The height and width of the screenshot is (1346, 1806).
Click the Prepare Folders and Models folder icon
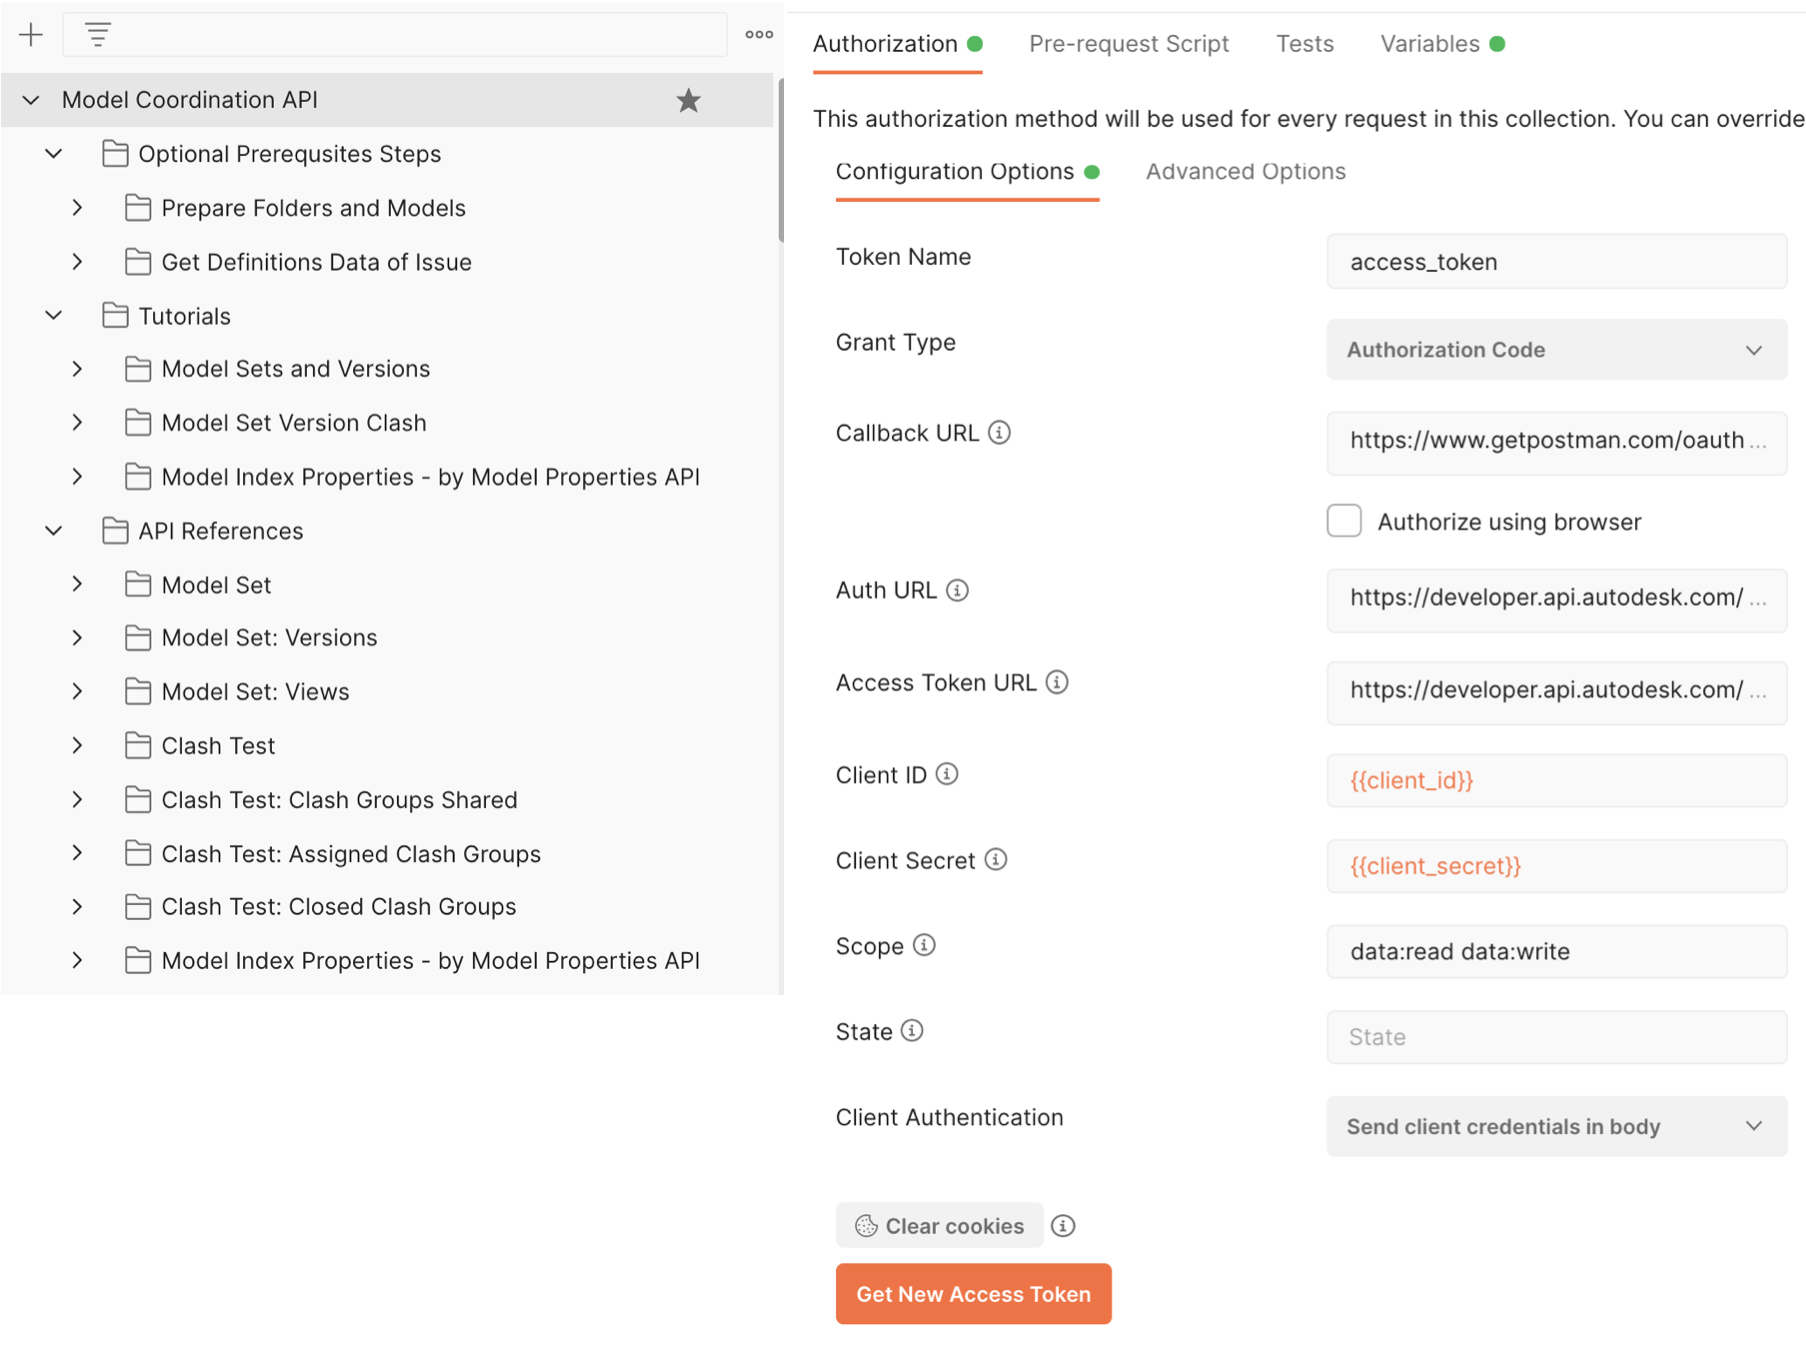[x=138, y=207]
